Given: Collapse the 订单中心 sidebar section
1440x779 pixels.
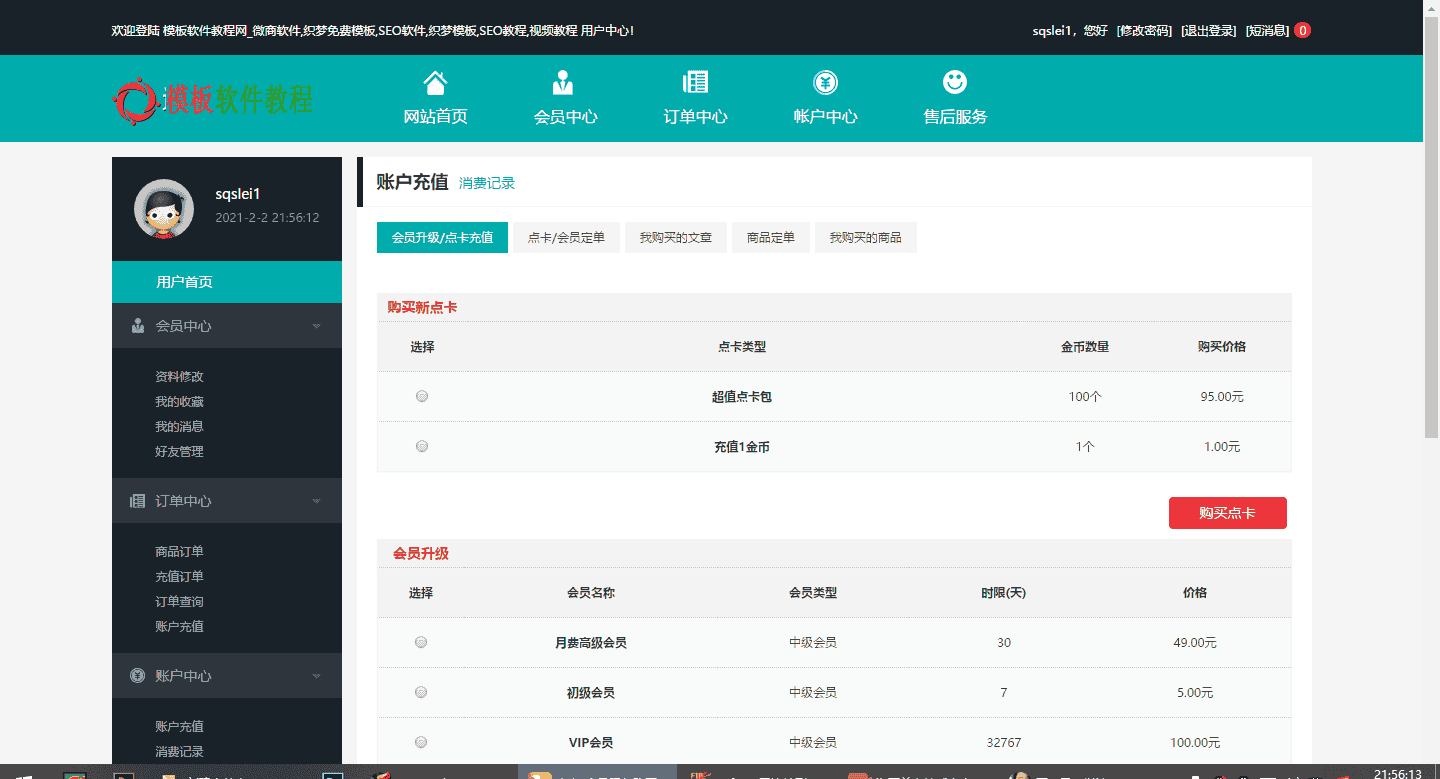Looking at the screenshot, I should pos(316,500).
